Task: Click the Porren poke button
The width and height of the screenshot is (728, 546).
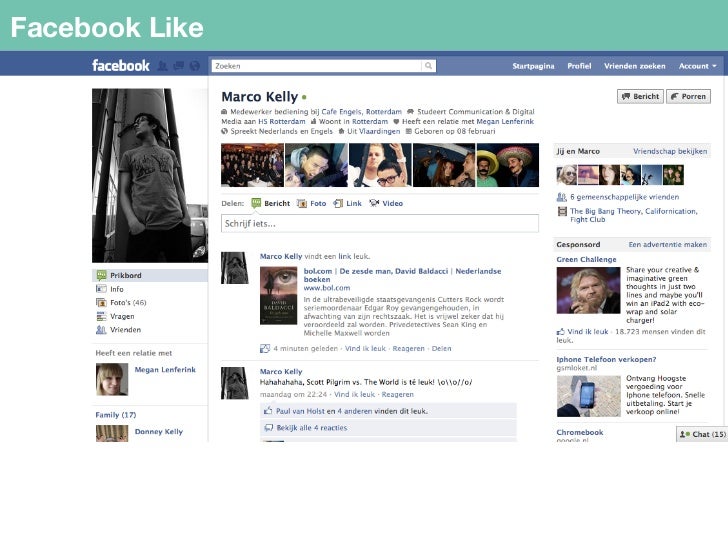Action: coord(688,96)
